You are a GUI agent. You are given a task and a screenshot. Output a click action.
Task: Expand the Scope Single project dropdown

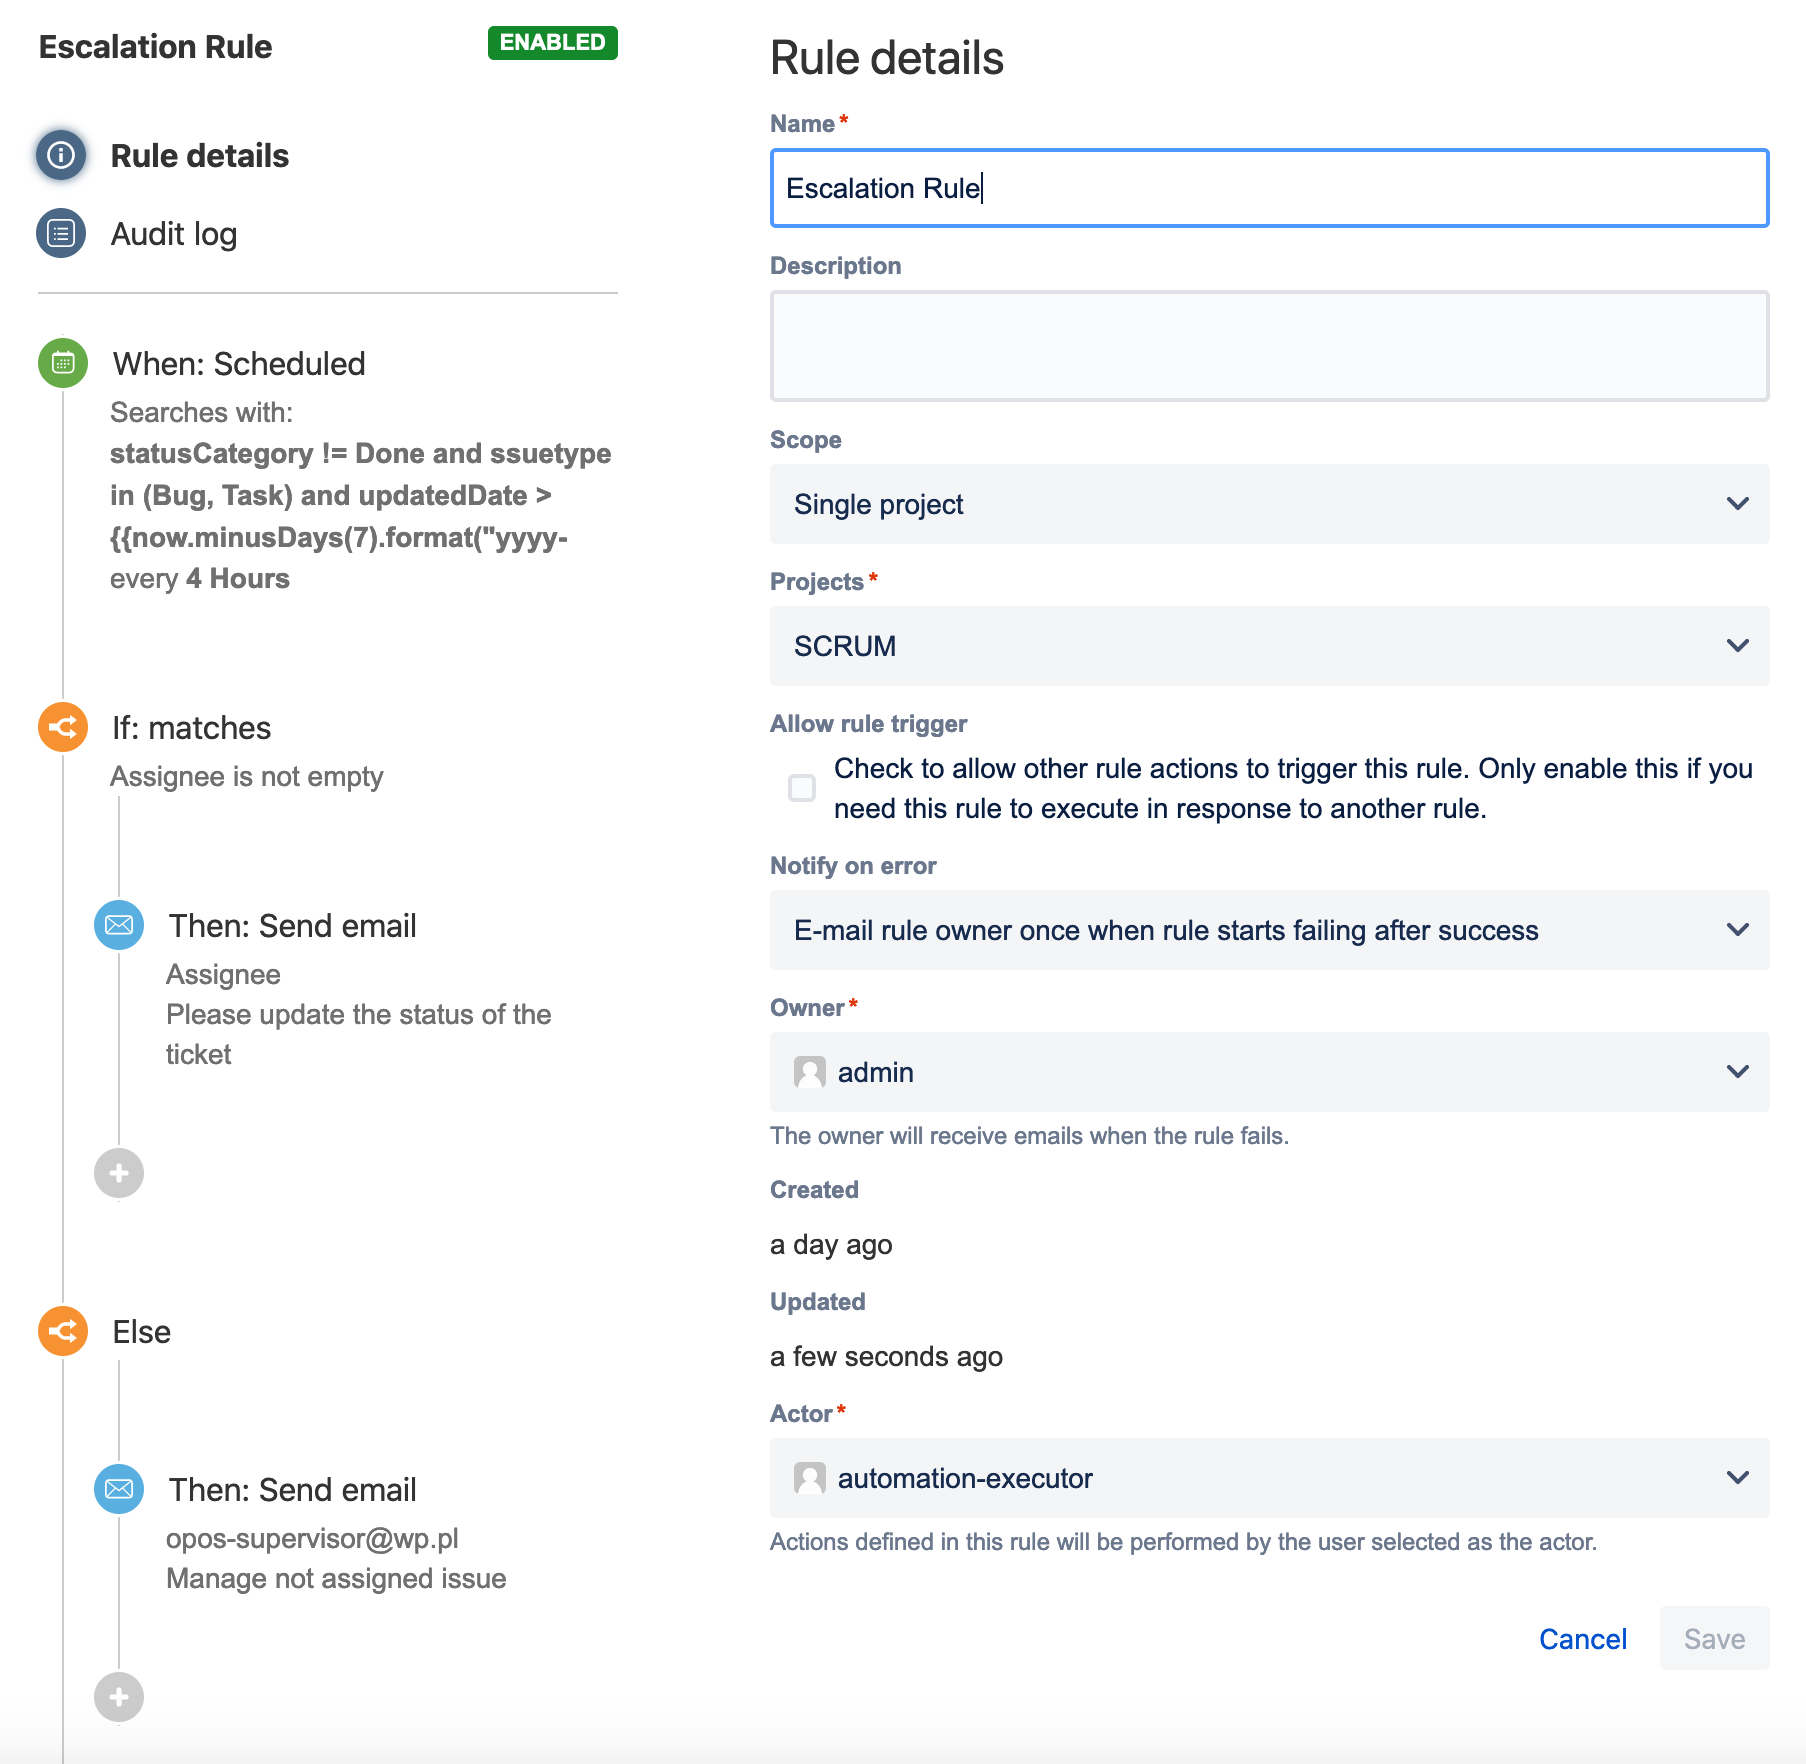(1268, 504)
